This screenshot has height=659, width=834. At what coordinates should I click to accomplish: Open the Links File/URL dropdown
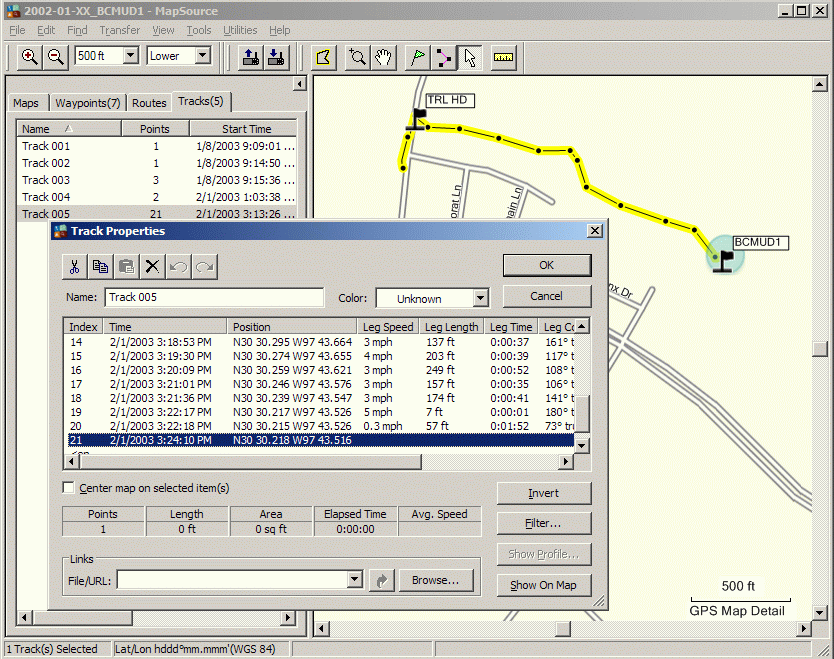click(354, 580)
